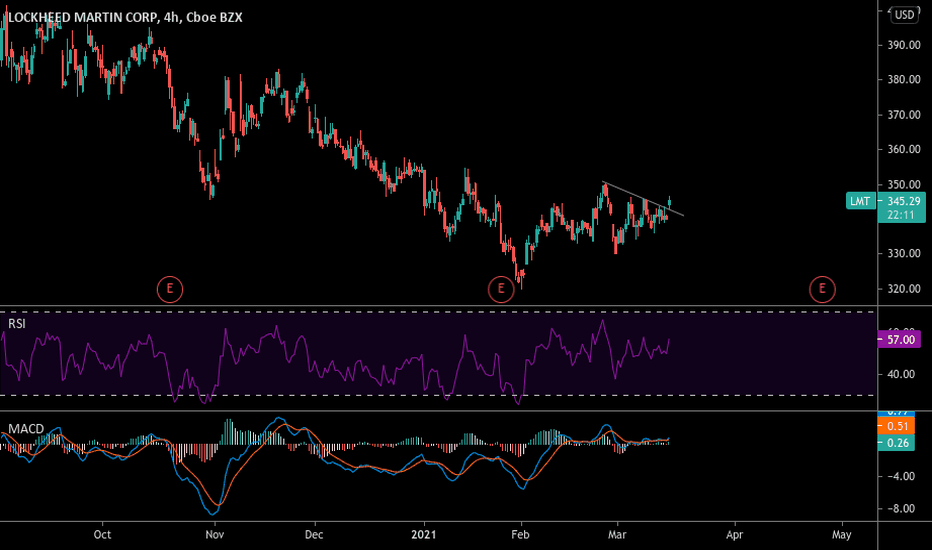Click the RSI value 57.00 label
Image resolution: width=932 pixels, height=550 pixels.
pyautogui.click(x=900, y=340)
